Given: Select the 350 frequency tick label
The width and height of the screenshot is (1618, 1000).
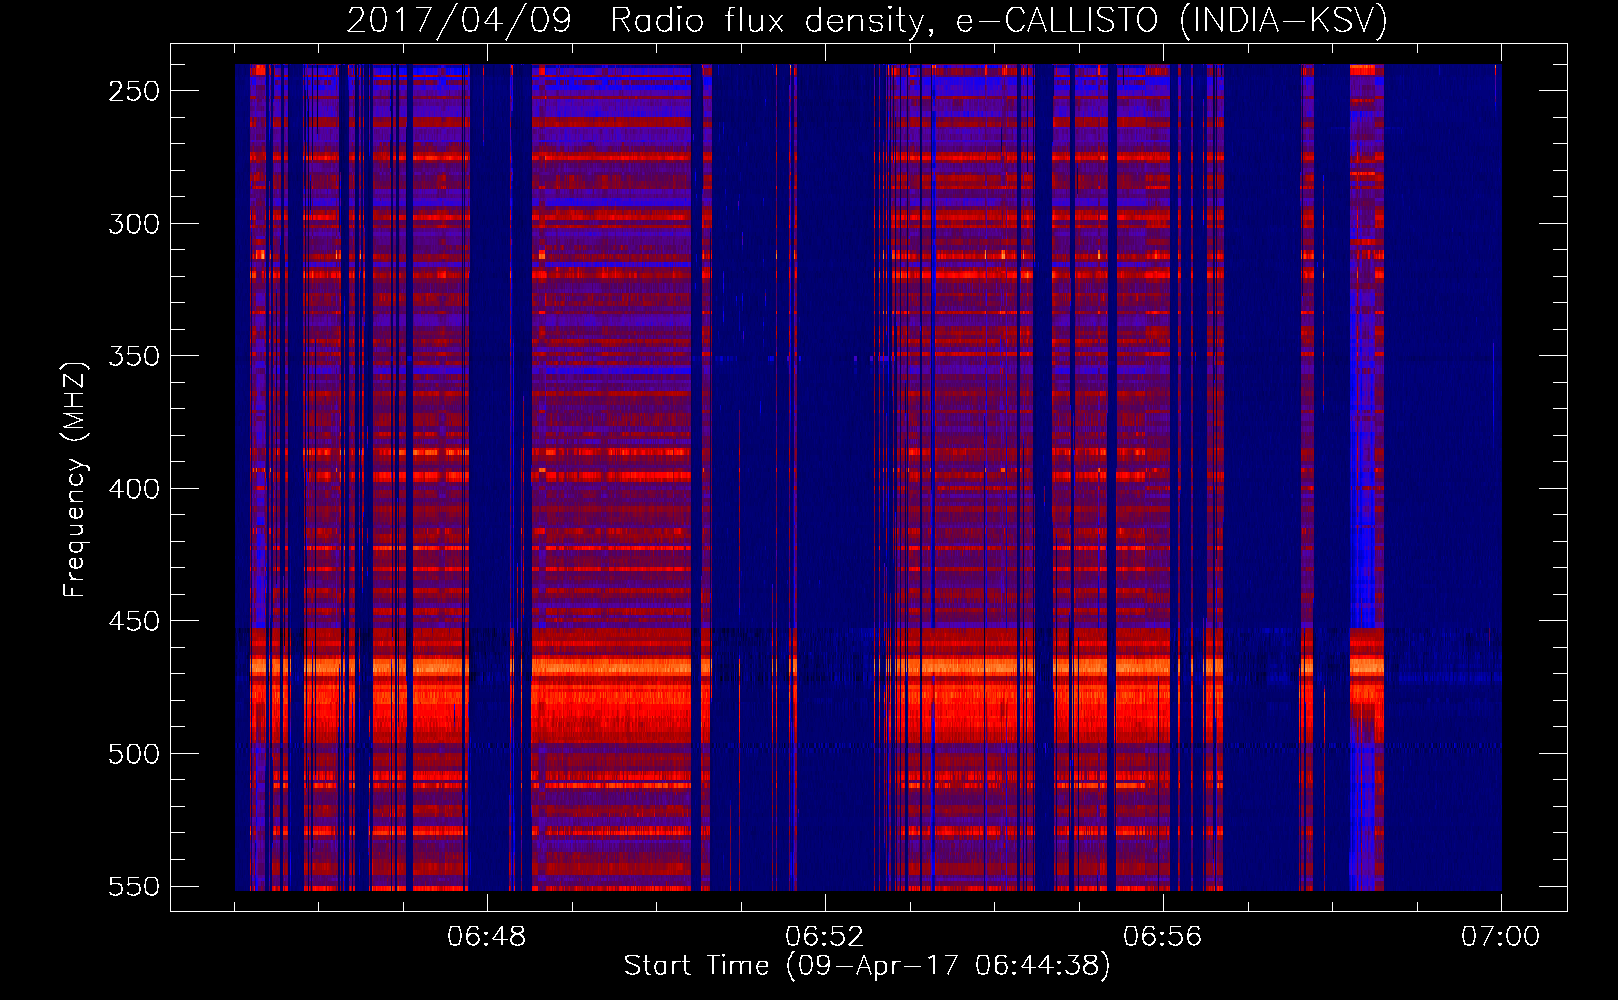Looking at the screenshot, I should pos(134,356).
